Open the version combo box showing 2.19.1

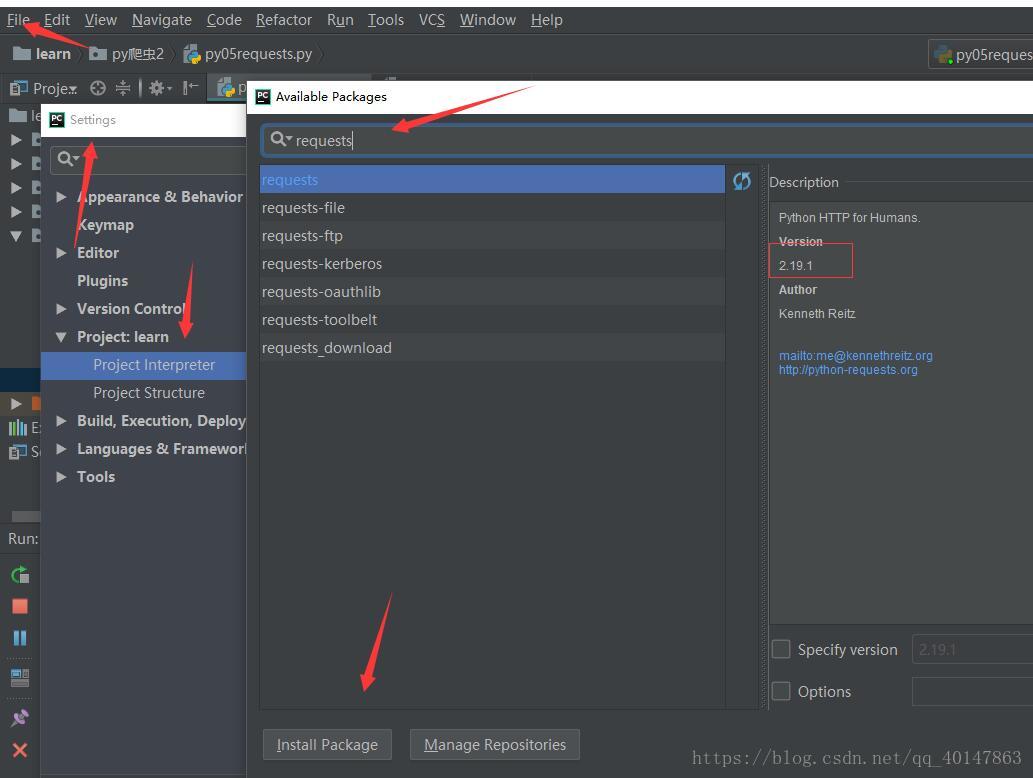[x=972, y=650]
